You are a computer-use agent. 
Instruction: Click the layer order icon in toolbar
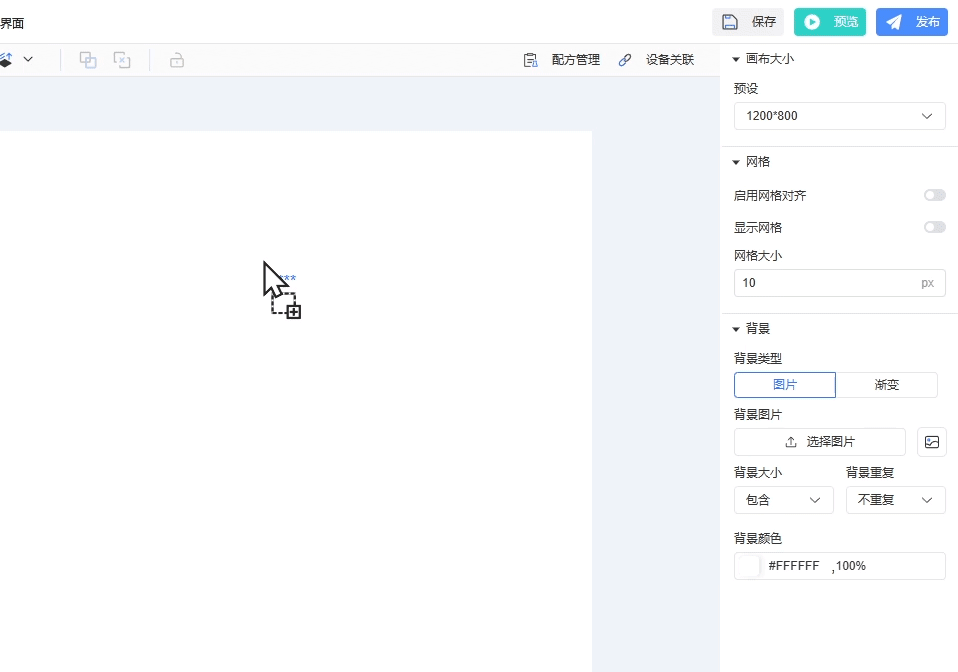[x=5, y=60]
